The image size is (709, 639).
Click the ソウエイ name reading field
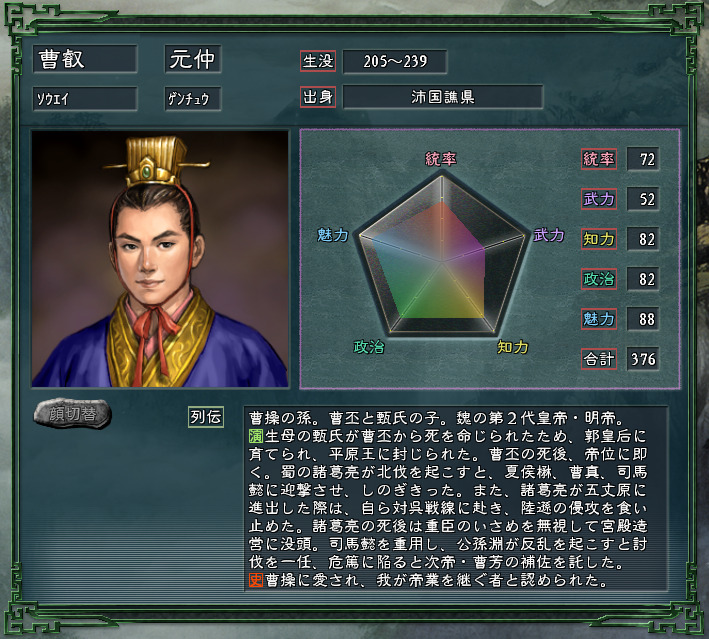pyautogui.click(x=85, y=99)
